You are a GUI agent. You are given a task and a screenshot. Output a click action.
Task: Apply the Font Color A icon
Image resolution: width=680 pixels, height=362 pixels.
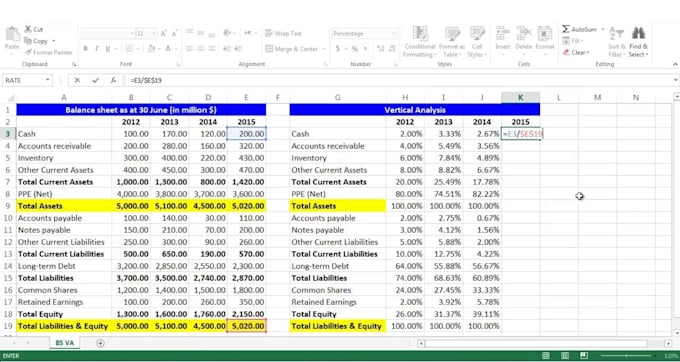[168, 49]
